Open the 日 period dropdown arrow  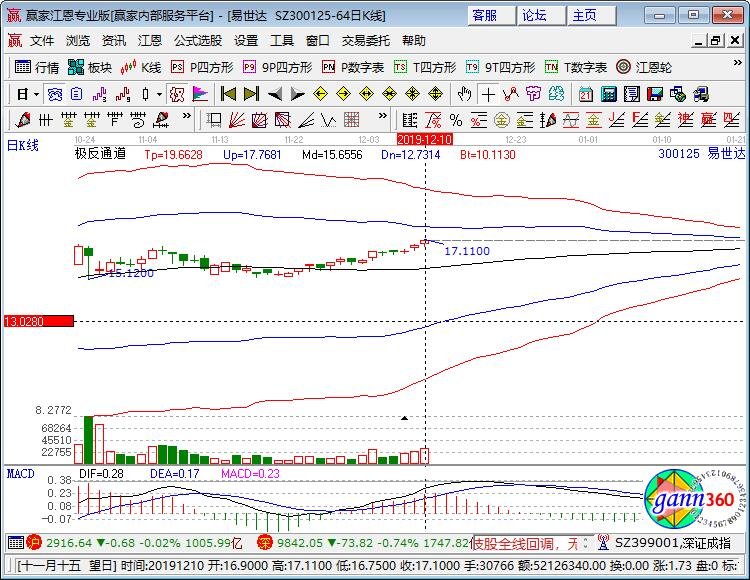(36, 94)
